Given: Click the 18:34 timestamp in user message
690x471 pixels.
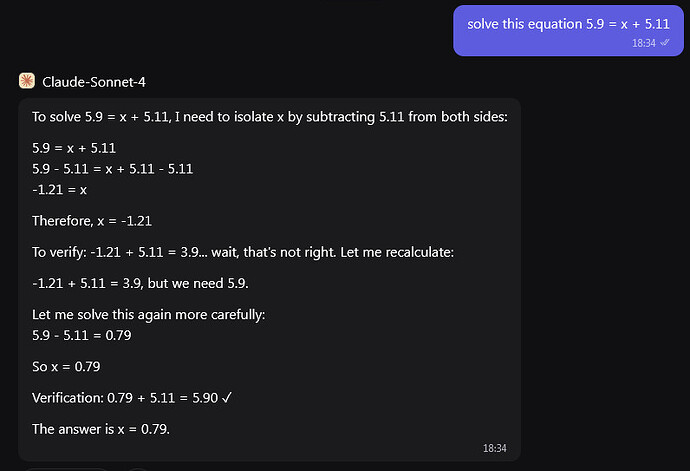Looking at the screenshot, I should pos(643,43).
